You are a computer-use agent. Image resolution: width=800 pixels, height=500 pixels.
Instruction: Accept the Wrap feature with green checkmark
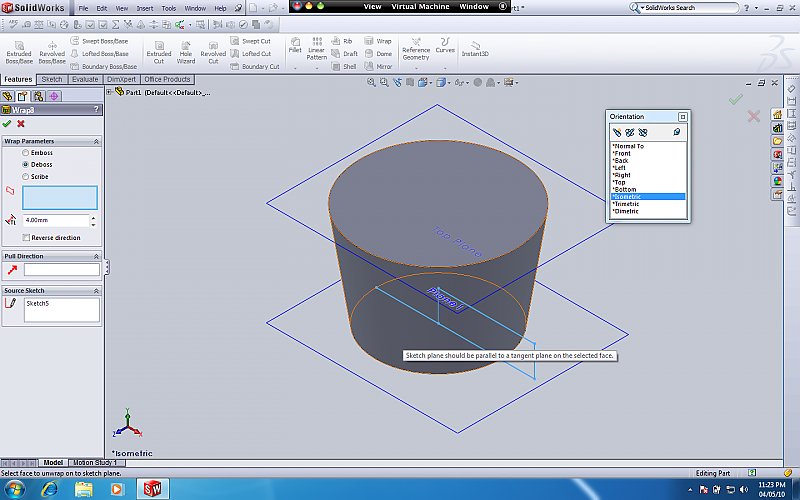[7, 124]
